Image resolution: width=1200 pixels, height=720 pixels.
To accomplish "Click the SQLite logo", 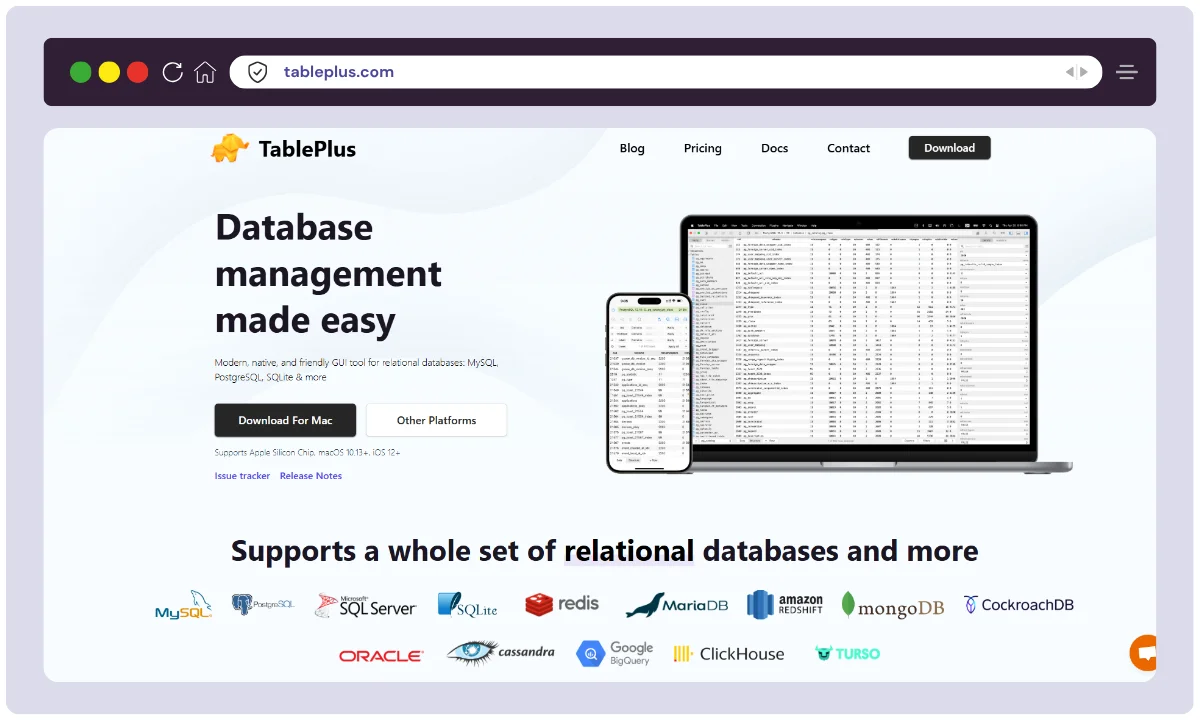I will [x=467, y=605].
